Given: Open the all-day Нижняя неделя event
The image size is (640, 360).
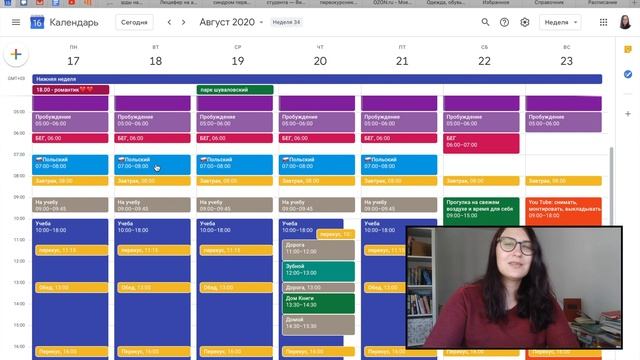Looking at the screenshot, I should coord(317,79).
